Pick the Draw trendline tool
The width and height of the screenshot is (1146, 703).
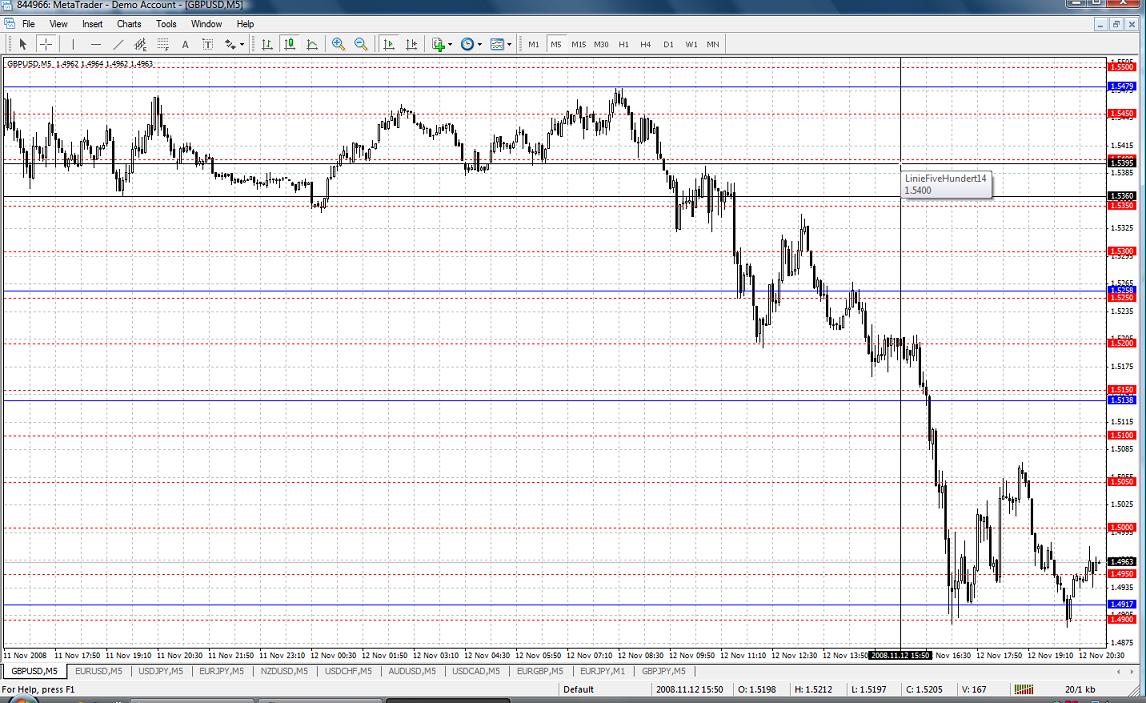point(118,45)
